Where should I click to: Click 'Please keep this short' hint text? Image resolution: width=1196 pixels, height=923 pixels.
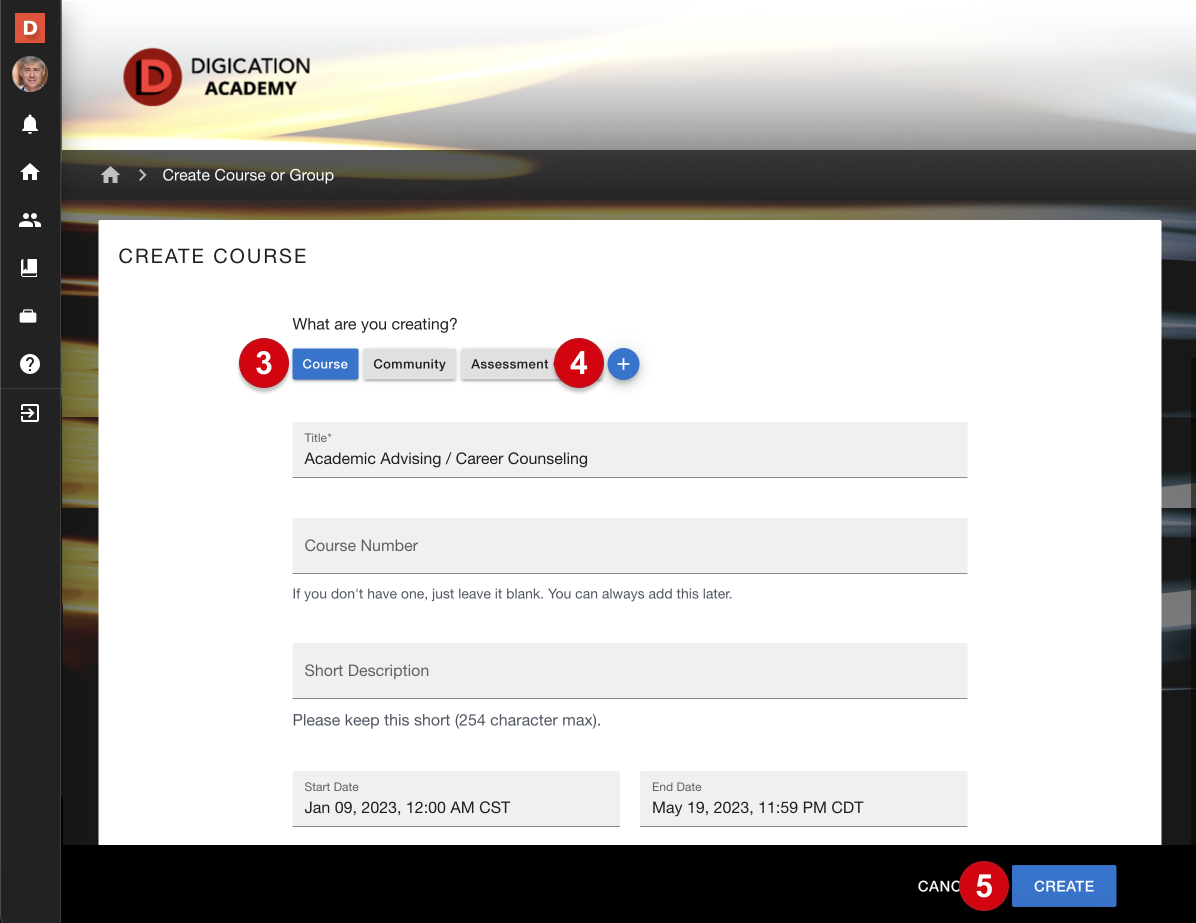coord(447,721)
